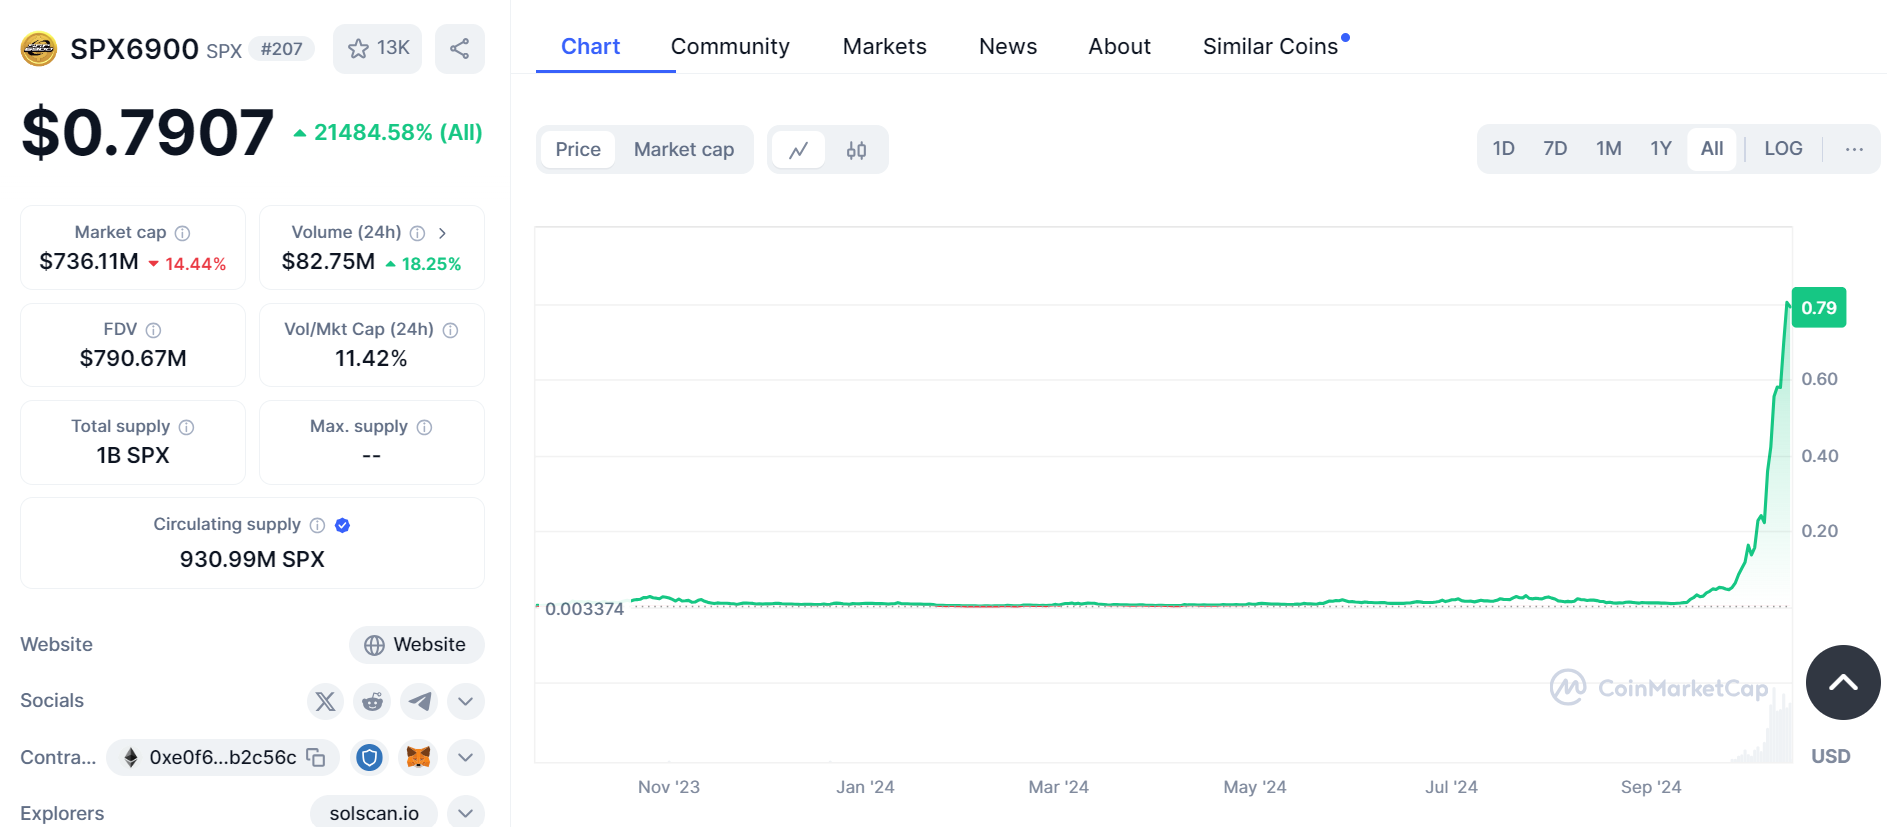This screenshot has height=827, width=1887.
Task: Select the 1D time range
Action: 1503,149
